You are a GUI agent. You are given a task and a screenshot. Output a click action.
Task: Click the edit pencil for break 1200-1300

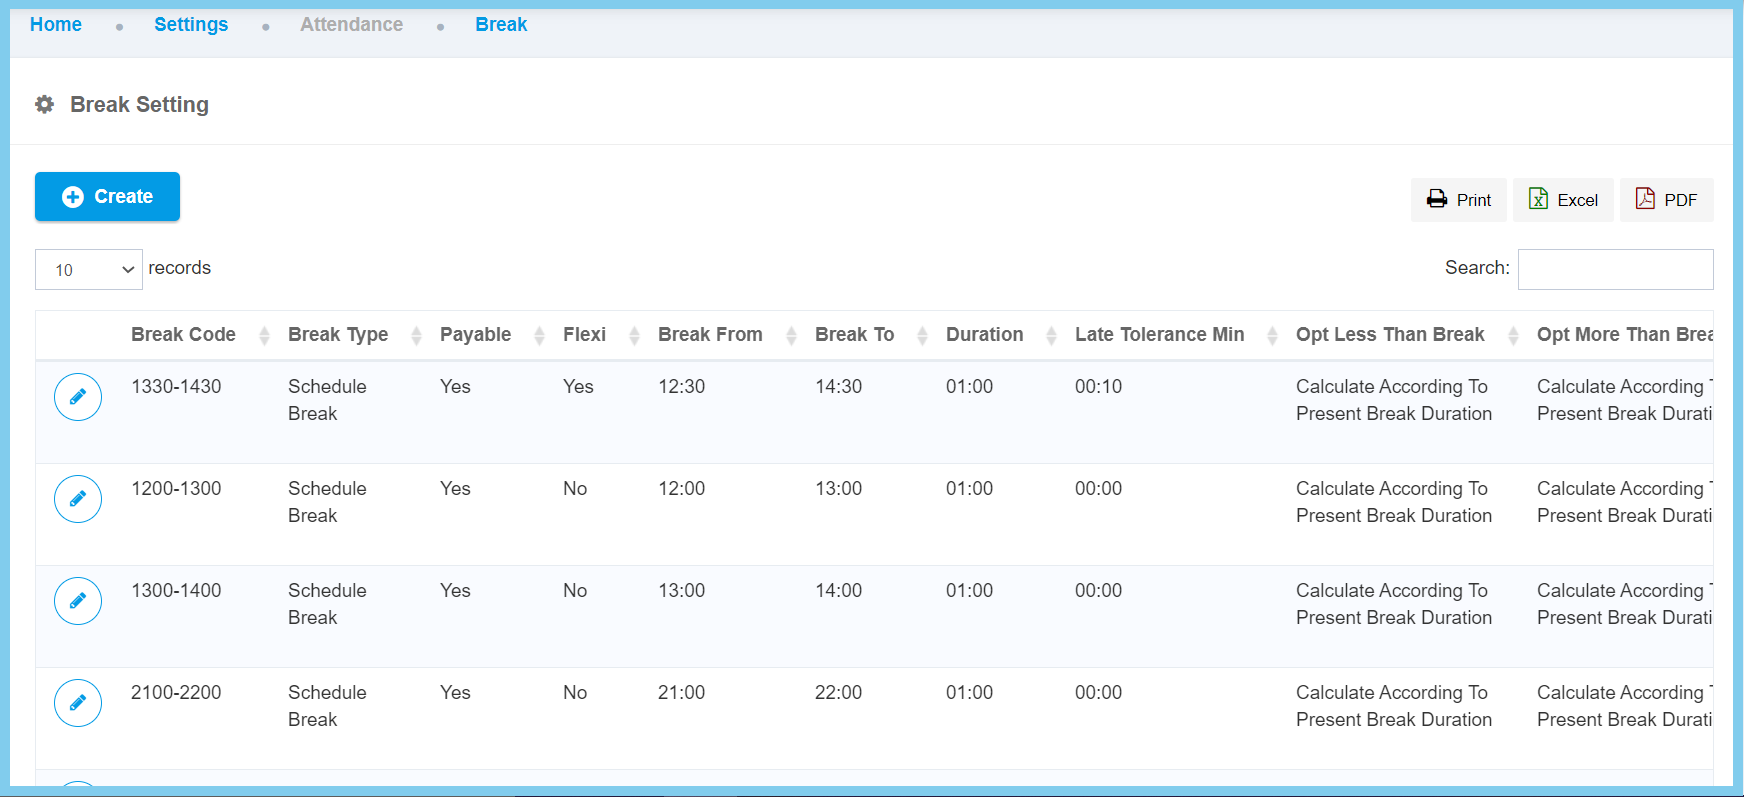point(78,499)
